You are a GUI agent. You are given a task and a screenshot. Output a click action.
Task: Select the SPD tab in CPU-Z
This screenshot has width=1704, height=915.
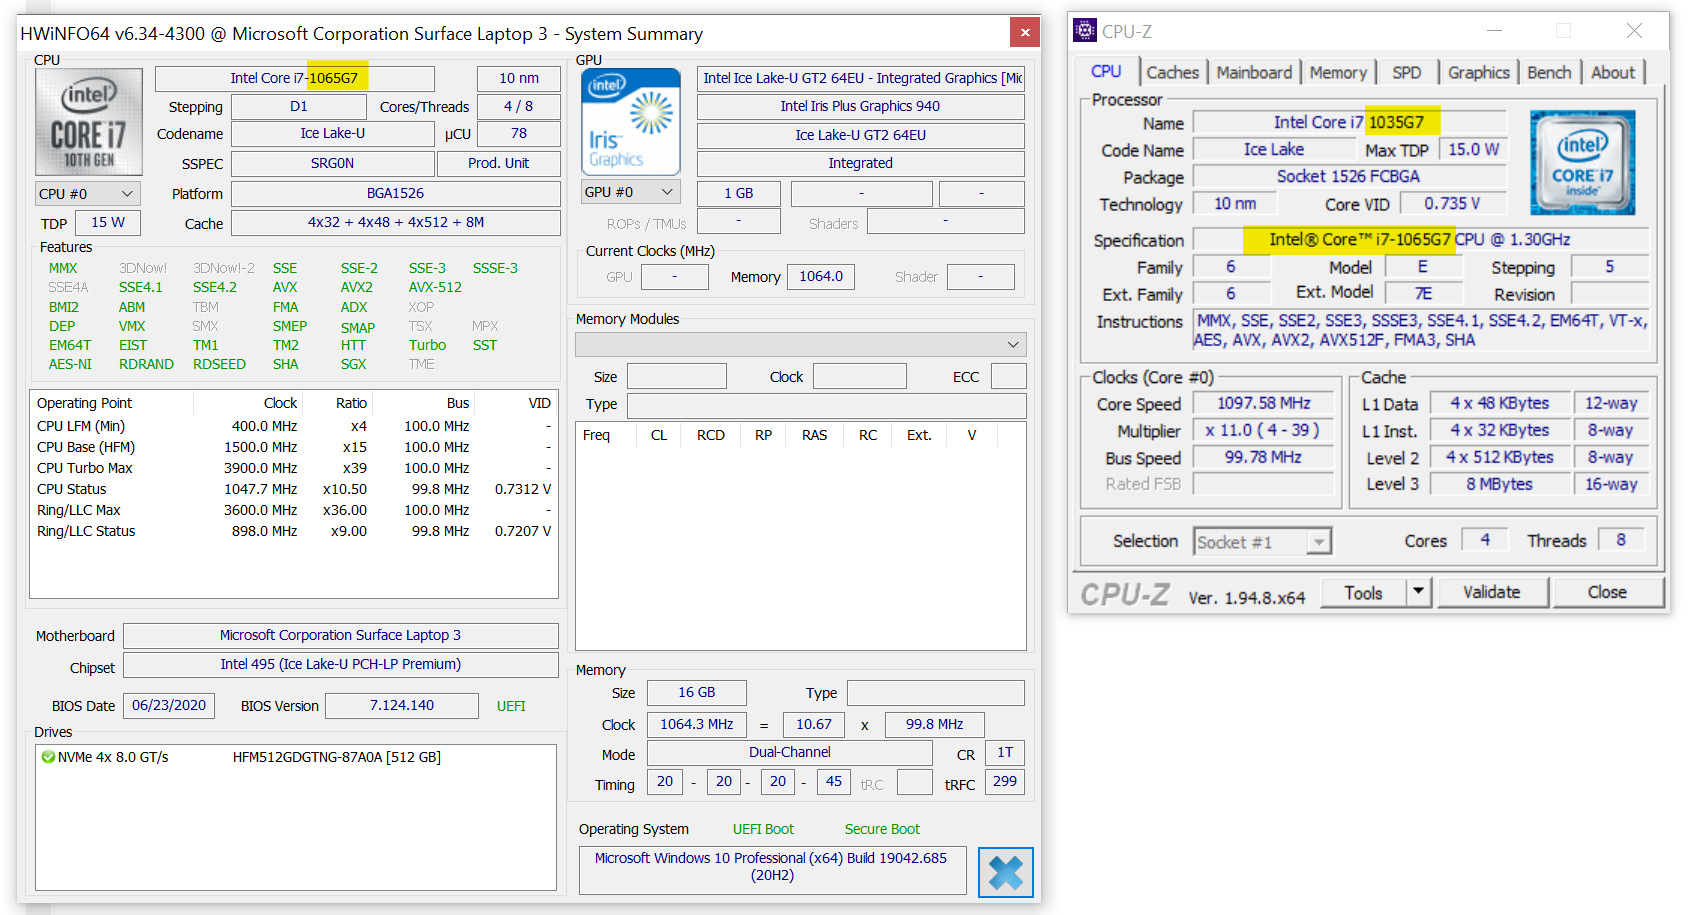pyautogui.click(x=1407, y=73)
